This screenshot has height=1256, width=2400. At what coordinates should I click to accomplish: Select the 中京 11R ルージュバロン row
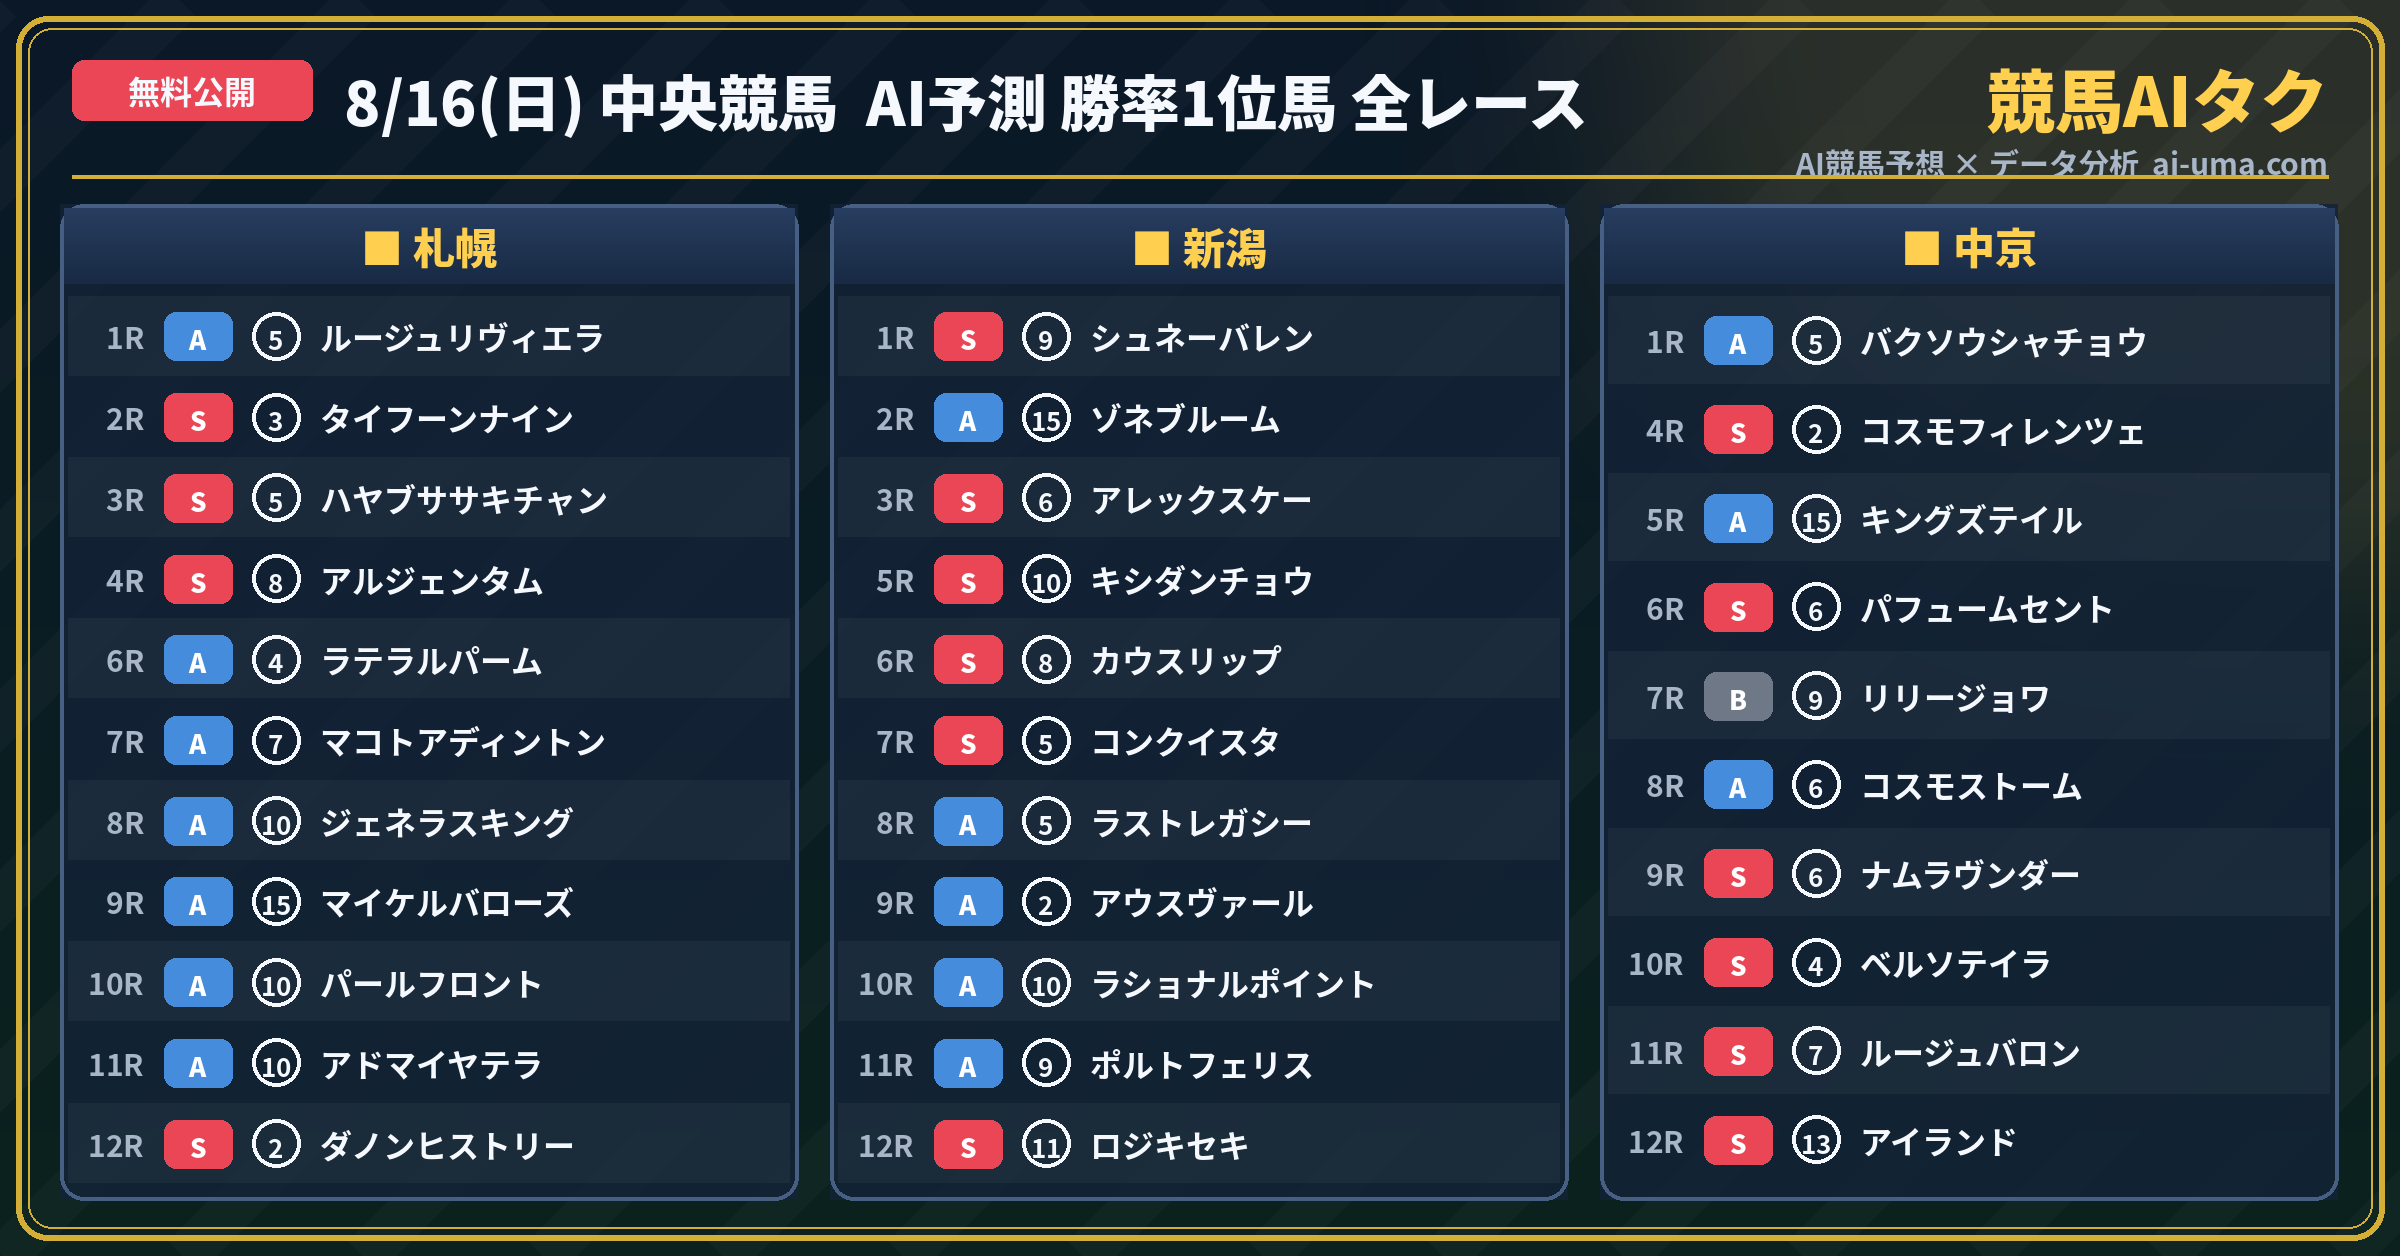(1970, 1052)
